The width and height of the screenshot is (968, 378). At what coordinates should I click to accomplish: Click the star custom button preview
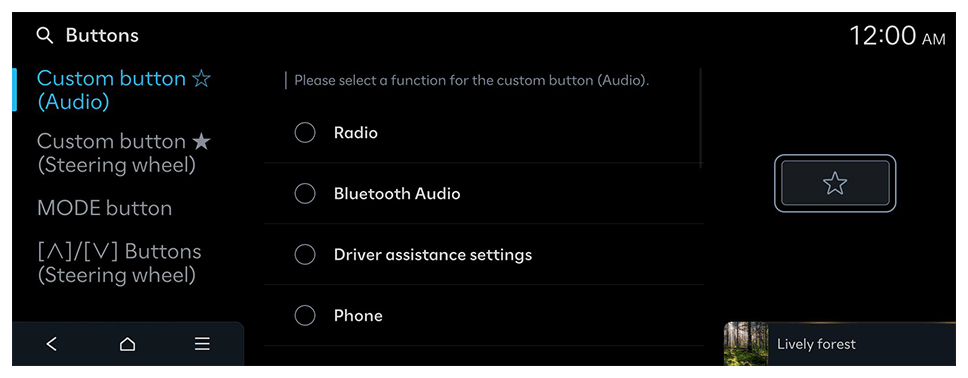point(835,183)
